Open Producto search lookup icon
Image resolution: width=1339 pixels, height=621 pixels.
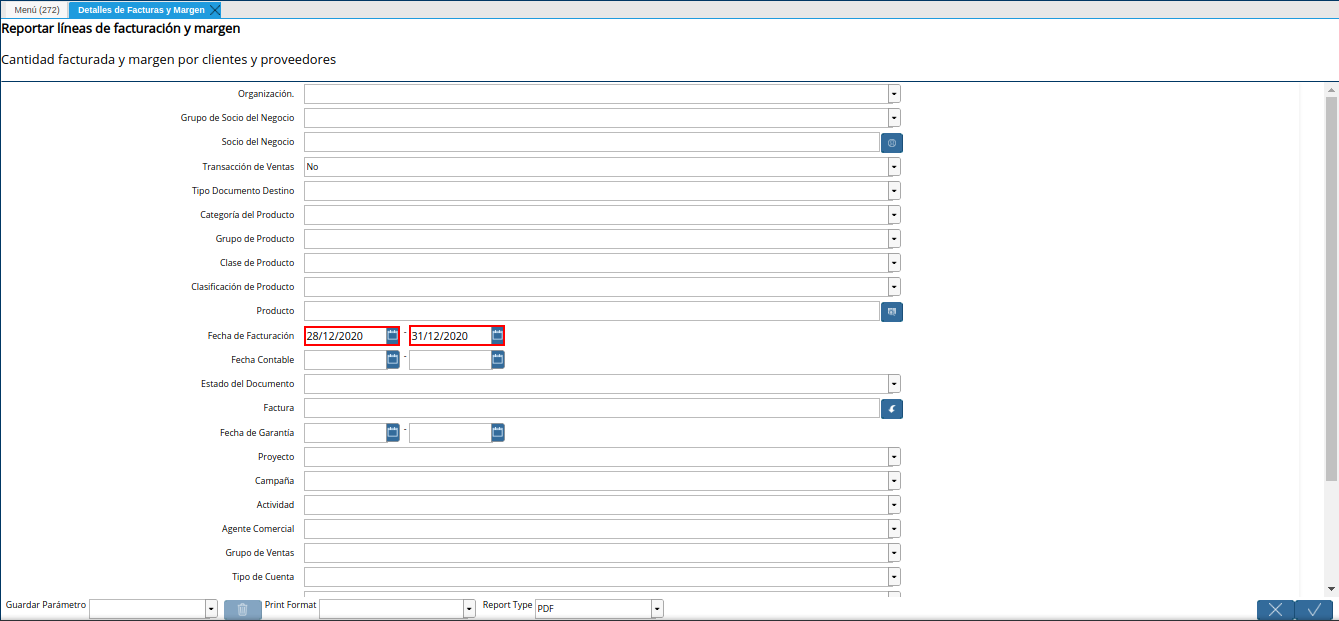[x=892, y=312]
